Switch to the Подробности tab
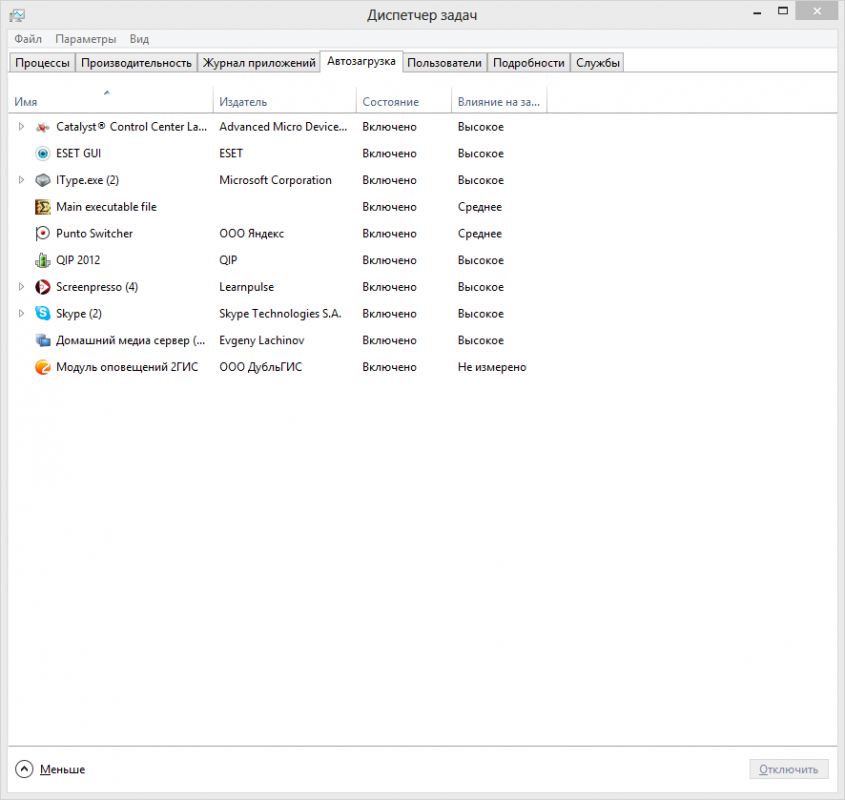This screenshot has width=845, height=800. [529, 63]
